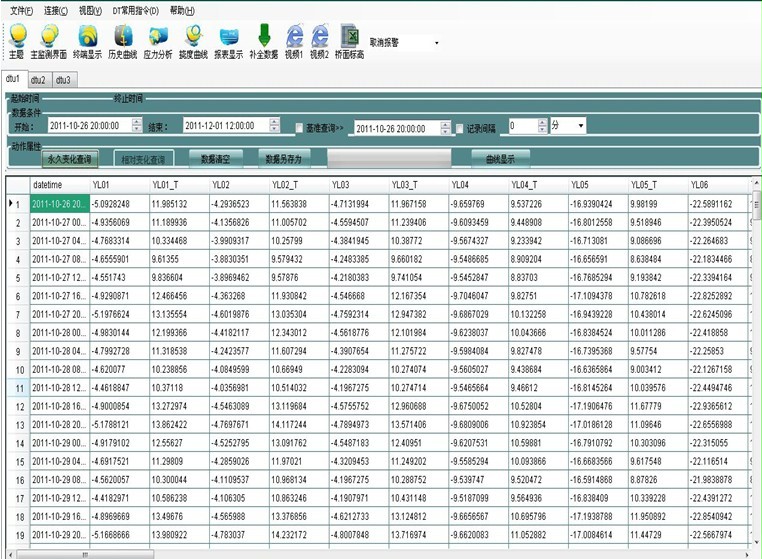Open 报表显示 report display icon

tap(228, 39)
